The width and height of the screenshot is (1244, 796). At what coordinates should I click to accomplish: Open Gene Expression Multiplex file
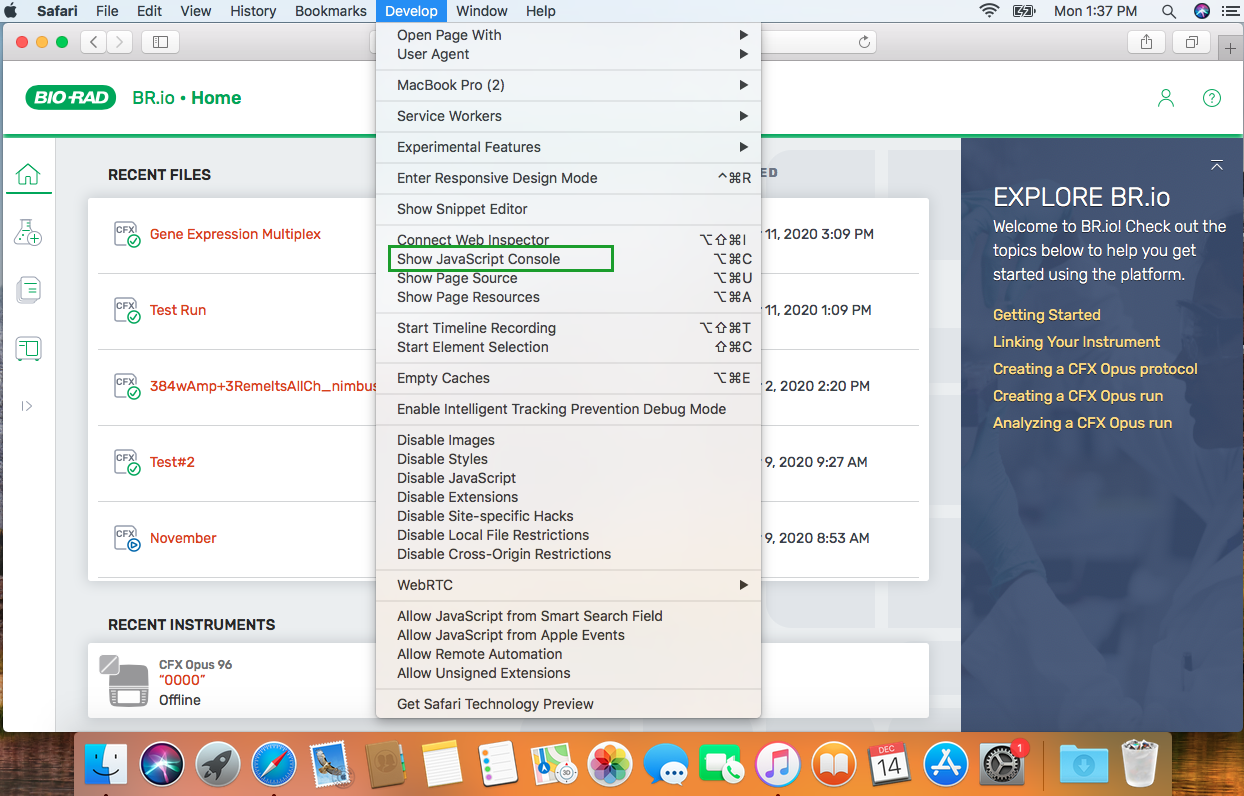click(235, 234)
